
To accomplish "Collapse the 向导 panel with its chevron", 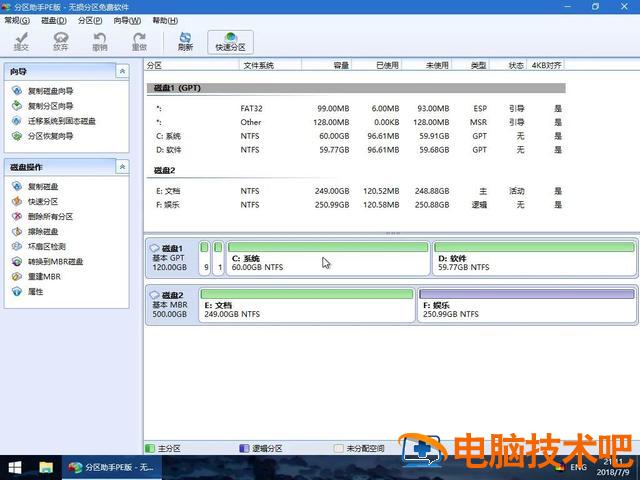I will click(122, 72).
